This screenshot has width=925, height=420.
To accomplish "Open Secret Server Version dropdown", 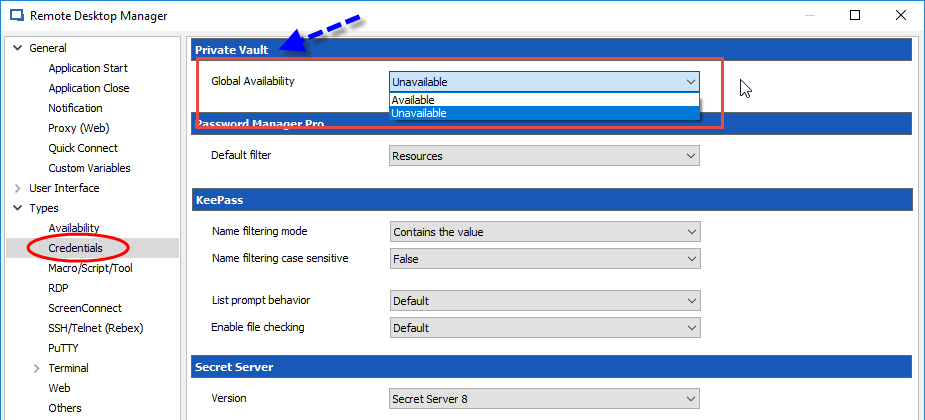I will 543,399.
